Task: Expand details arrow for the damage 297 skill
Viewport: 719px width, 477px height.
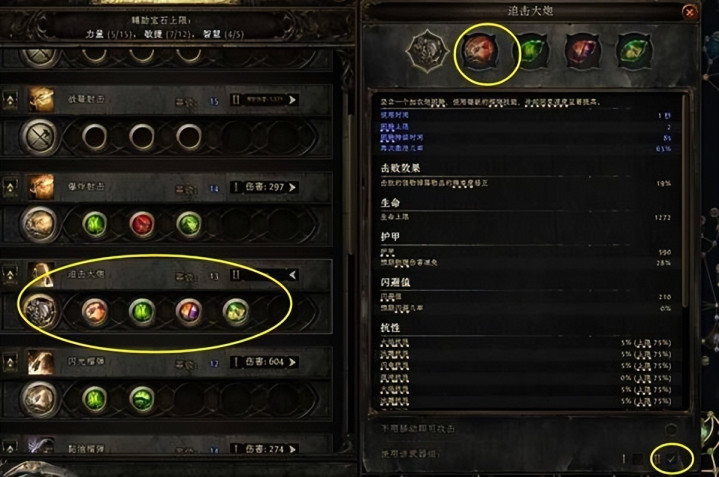Action: click(x=292, y=187)
